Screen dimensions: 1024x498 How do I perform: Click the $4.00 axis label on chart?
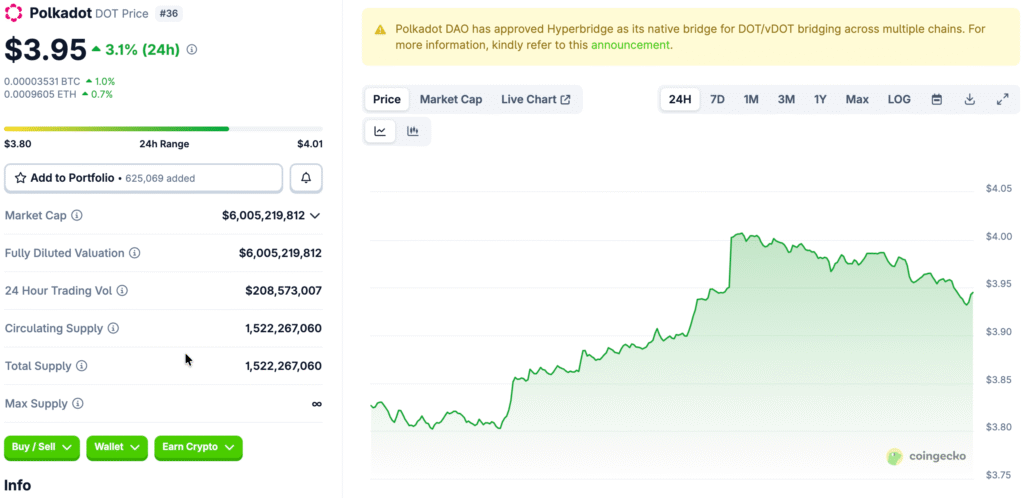998,236
